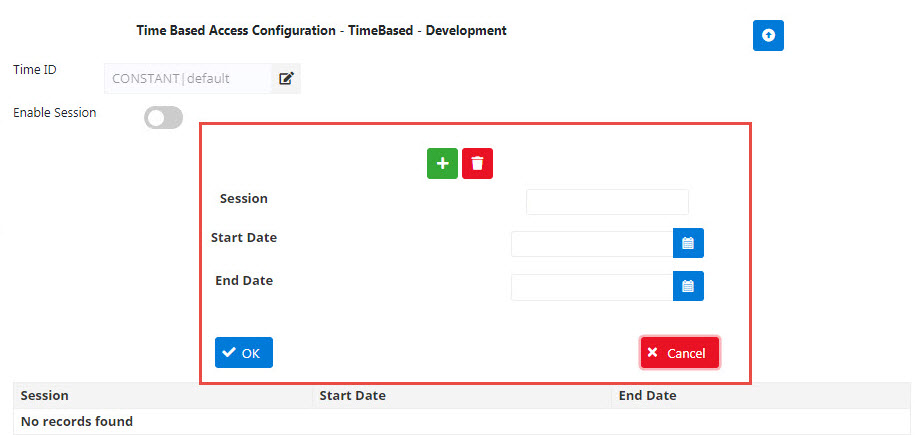Select the CONSTANT|default Time ID field
Screen dimensions: 917x435
pyautogui.click(x=188, y=78)
